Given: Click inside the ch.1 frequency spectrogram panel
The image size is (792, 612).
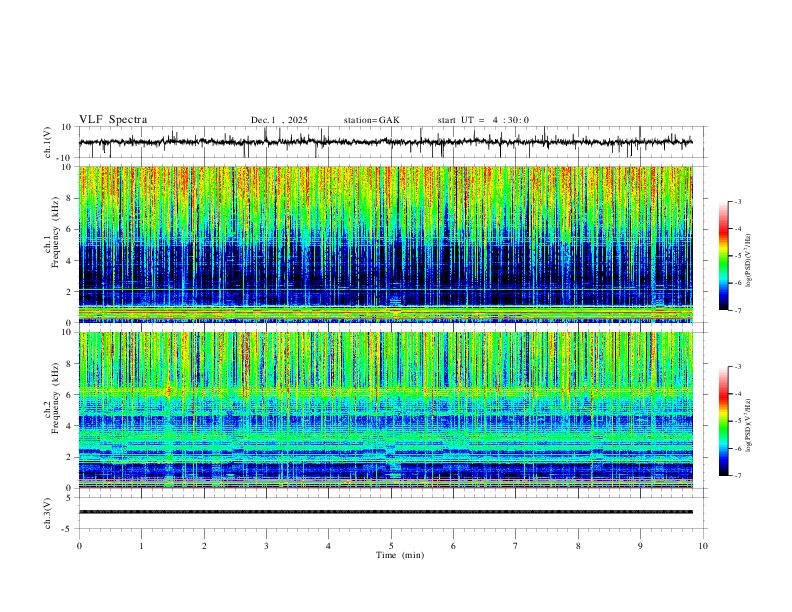Looking at the screenshot, I should (385, 244).
